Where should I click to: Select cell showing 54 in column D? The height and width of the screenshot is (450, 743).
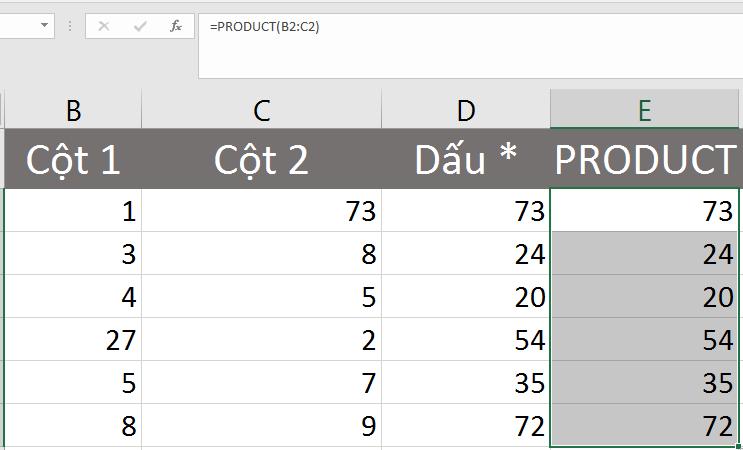(465, 340)
